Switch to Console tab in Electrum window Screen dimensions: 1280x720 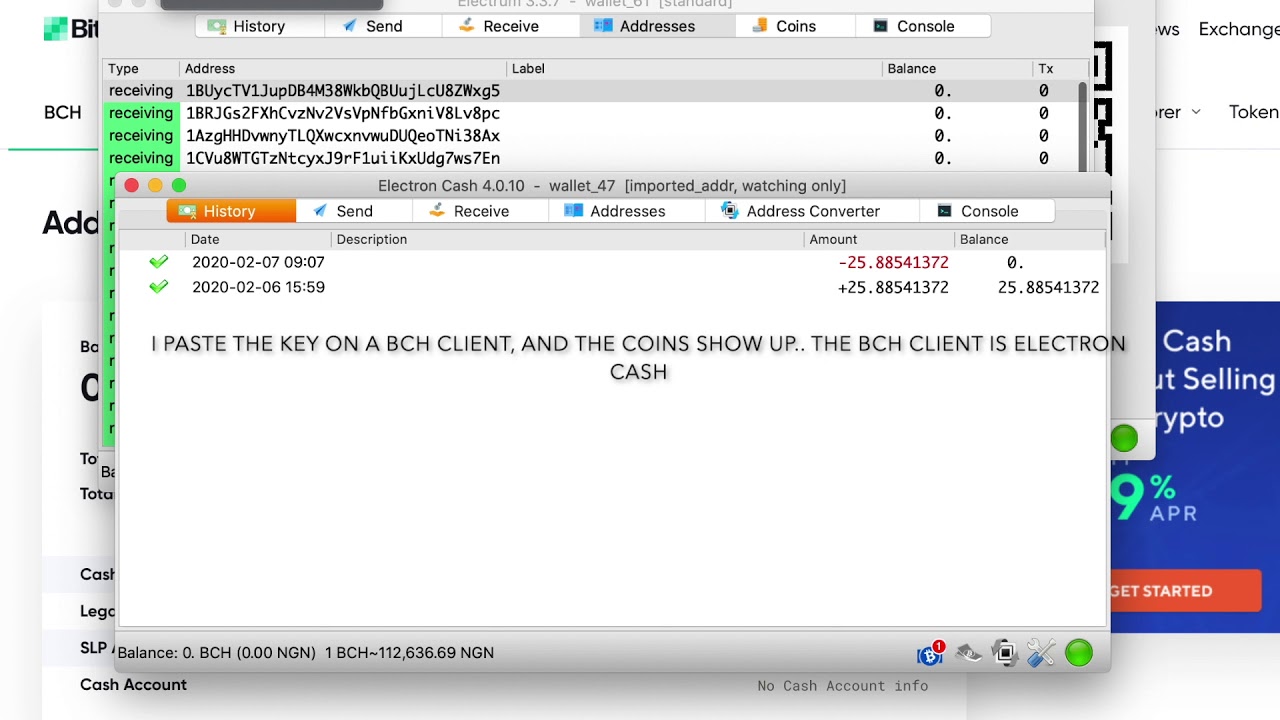coord(923,26)
